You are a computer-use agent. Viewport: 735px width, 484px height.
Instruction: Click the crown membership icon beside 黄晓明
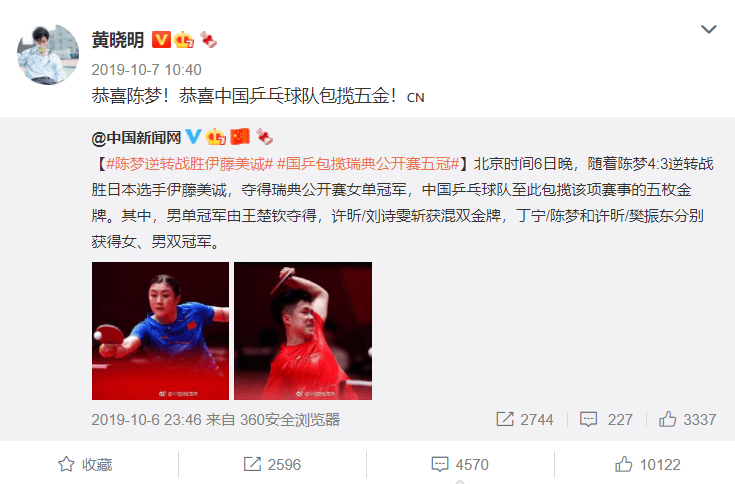184,39
